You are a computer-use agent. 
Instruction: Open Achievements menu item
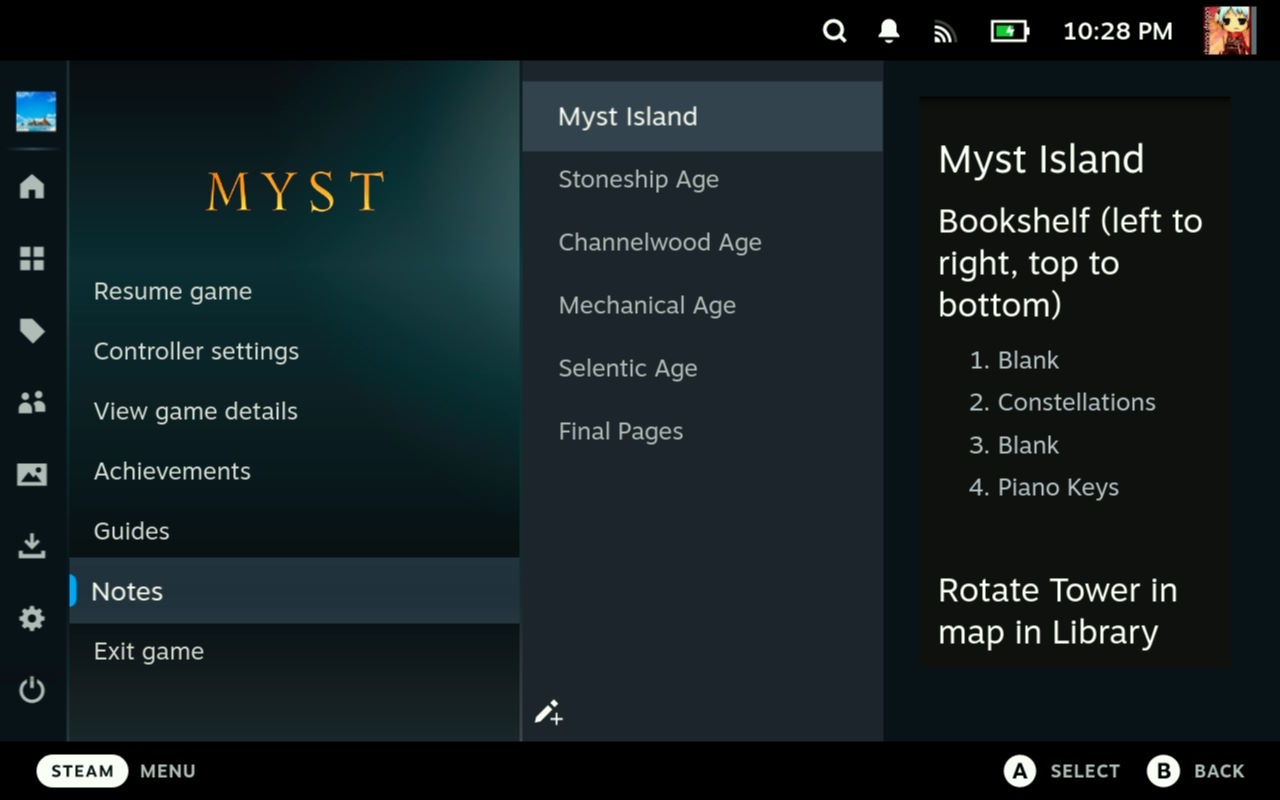(294, 471)
